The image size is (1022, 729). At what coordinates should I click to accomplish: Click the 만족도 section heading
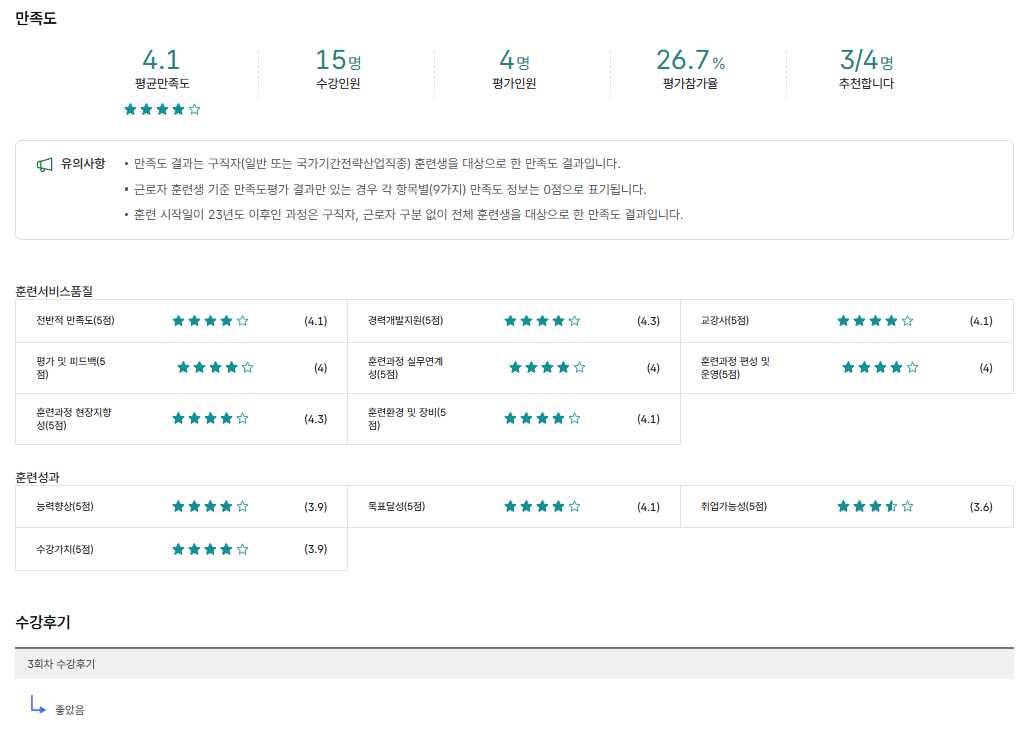point(36,18)
